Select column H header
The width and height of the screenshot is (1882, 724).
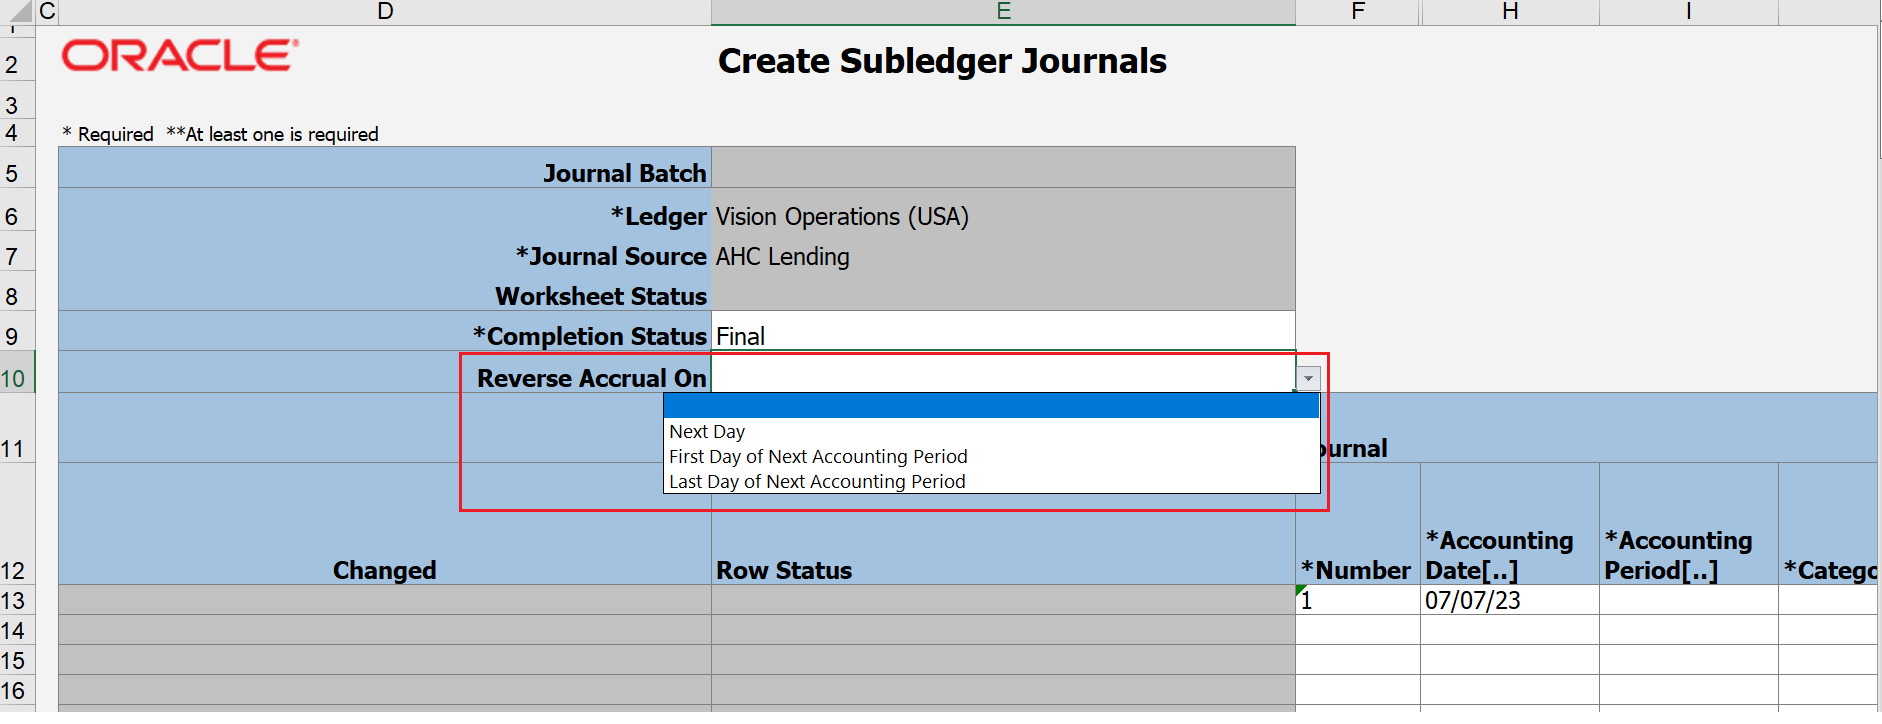(x=1510, y=12)
